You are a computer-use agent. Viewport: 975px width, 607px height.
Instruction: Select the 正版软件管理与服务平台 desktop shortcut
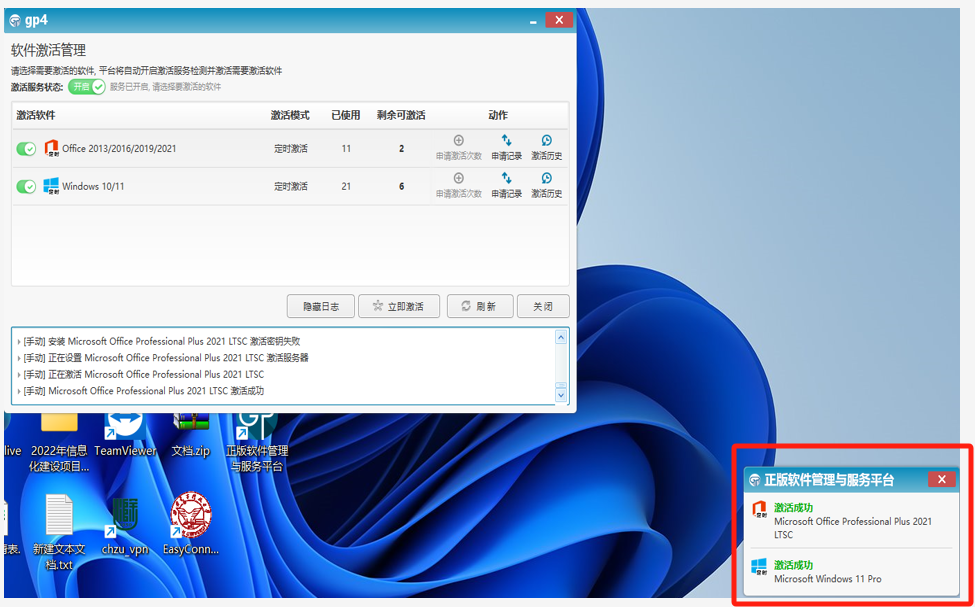[x=257, y=440]
